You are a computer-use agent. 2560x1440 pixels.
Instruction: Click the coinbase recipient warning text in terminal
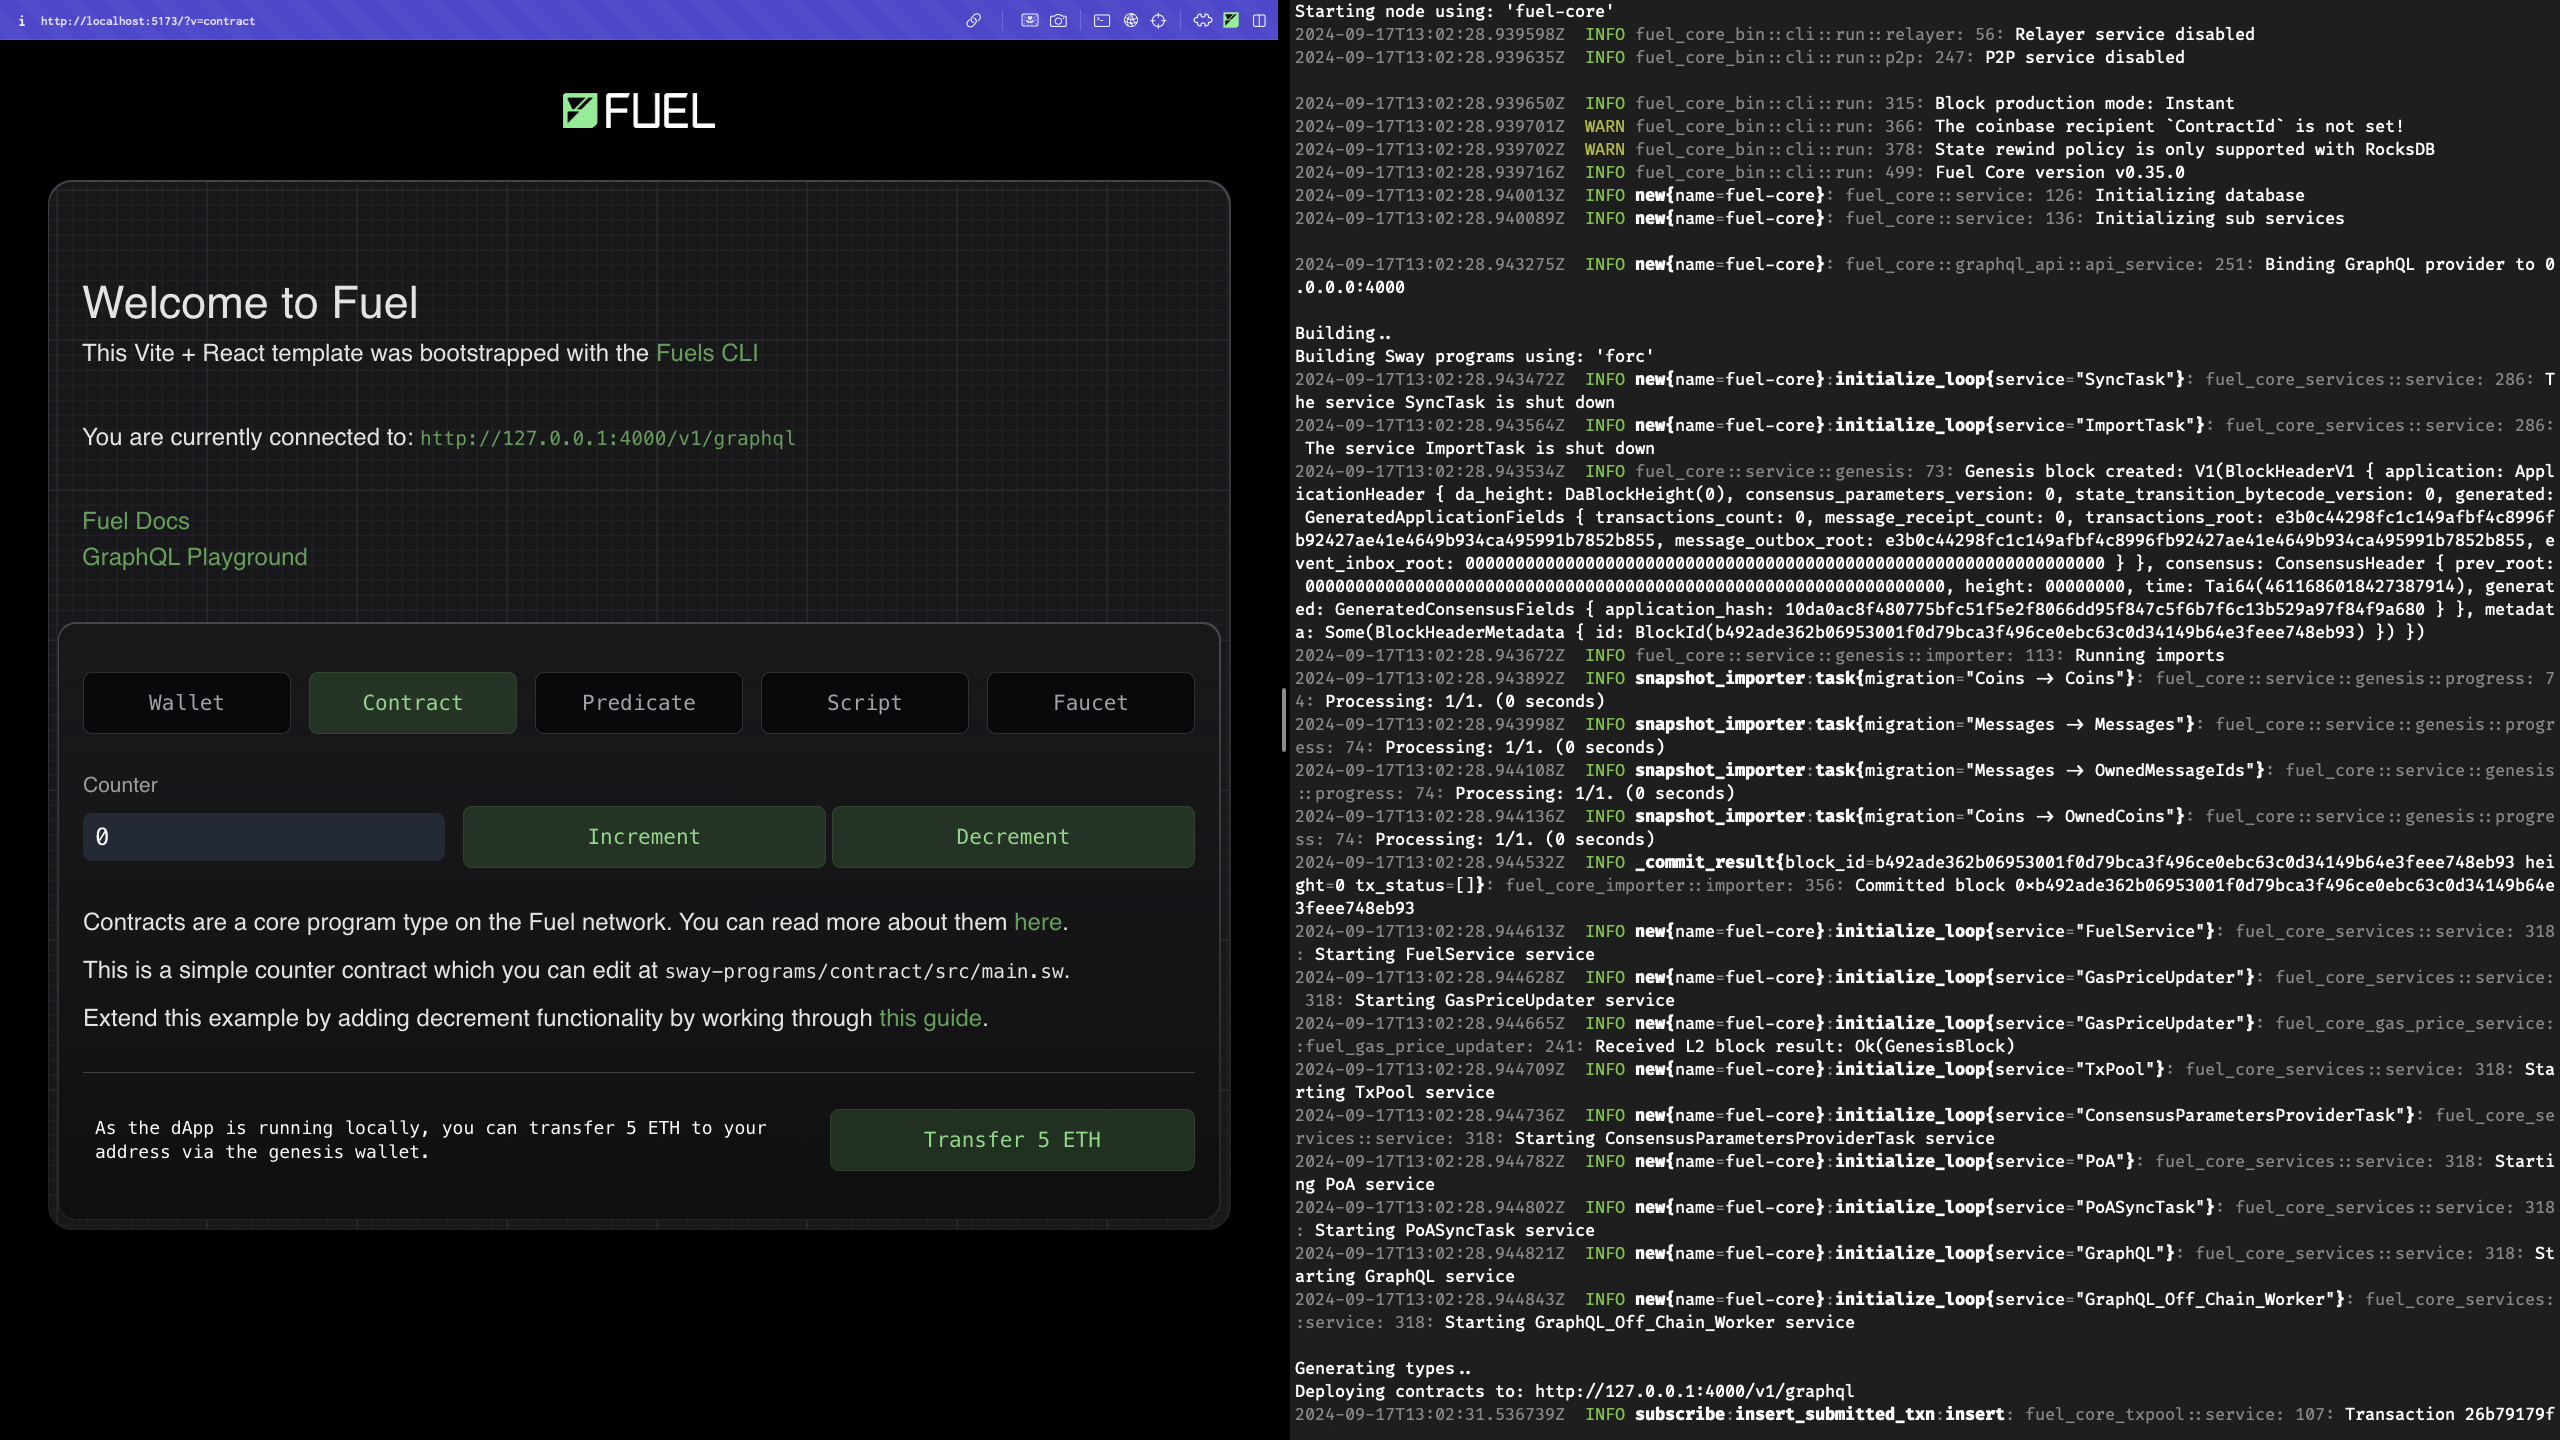coord(2170,126)
